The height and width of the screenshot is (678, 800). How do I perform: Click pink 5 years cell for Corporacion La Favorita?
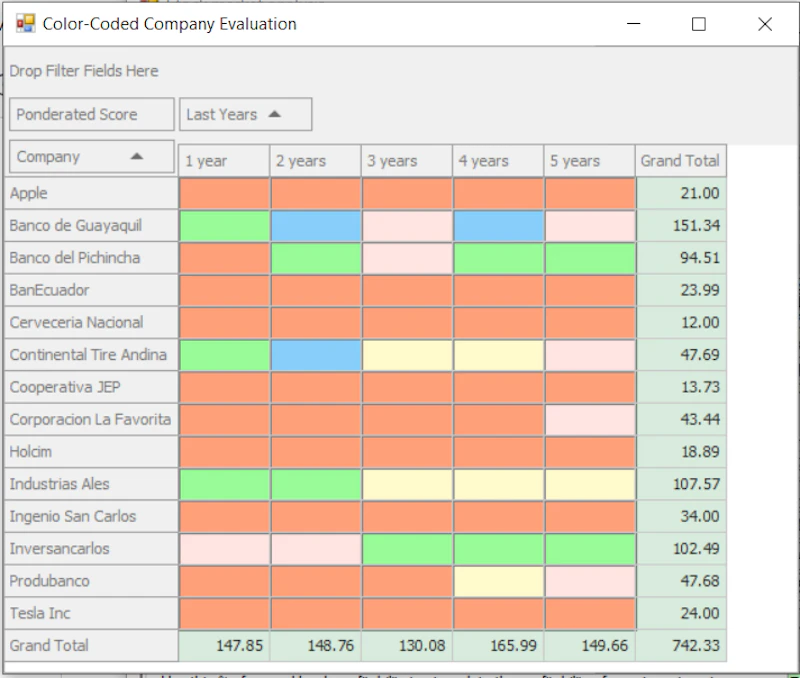(x=590, y=419)
